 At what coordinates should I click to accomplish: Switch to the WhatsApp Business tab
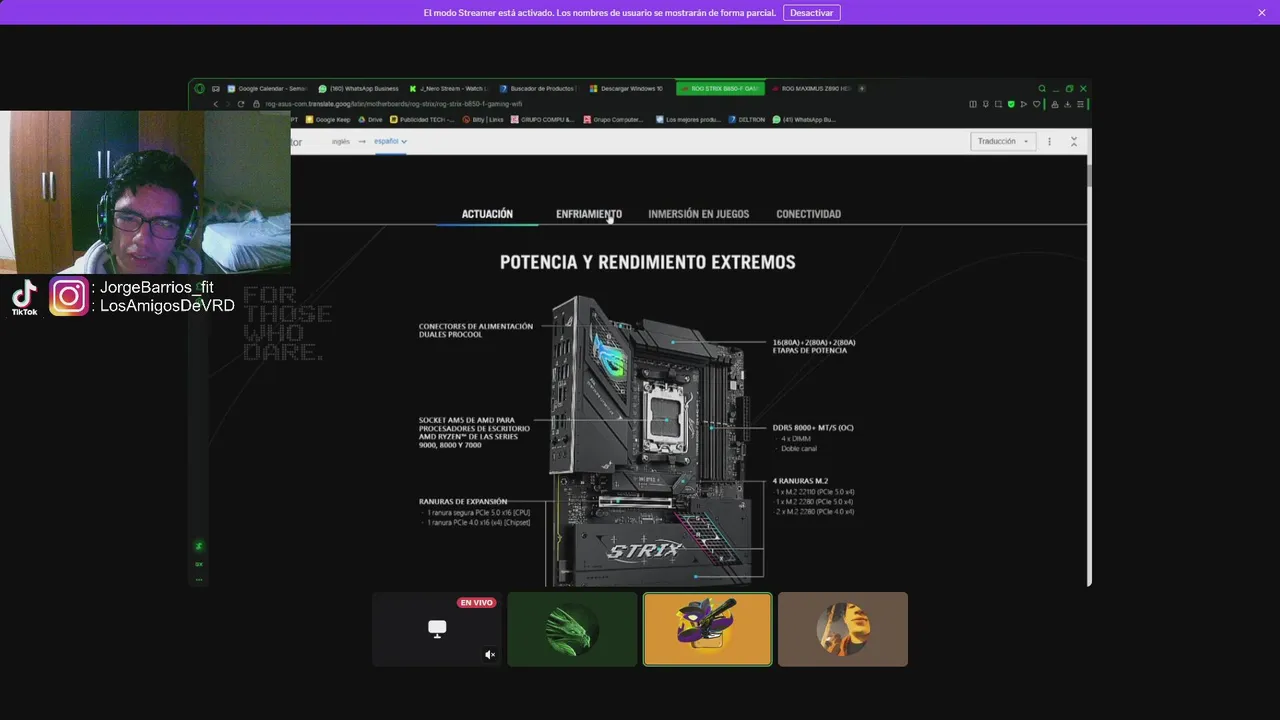358,88
